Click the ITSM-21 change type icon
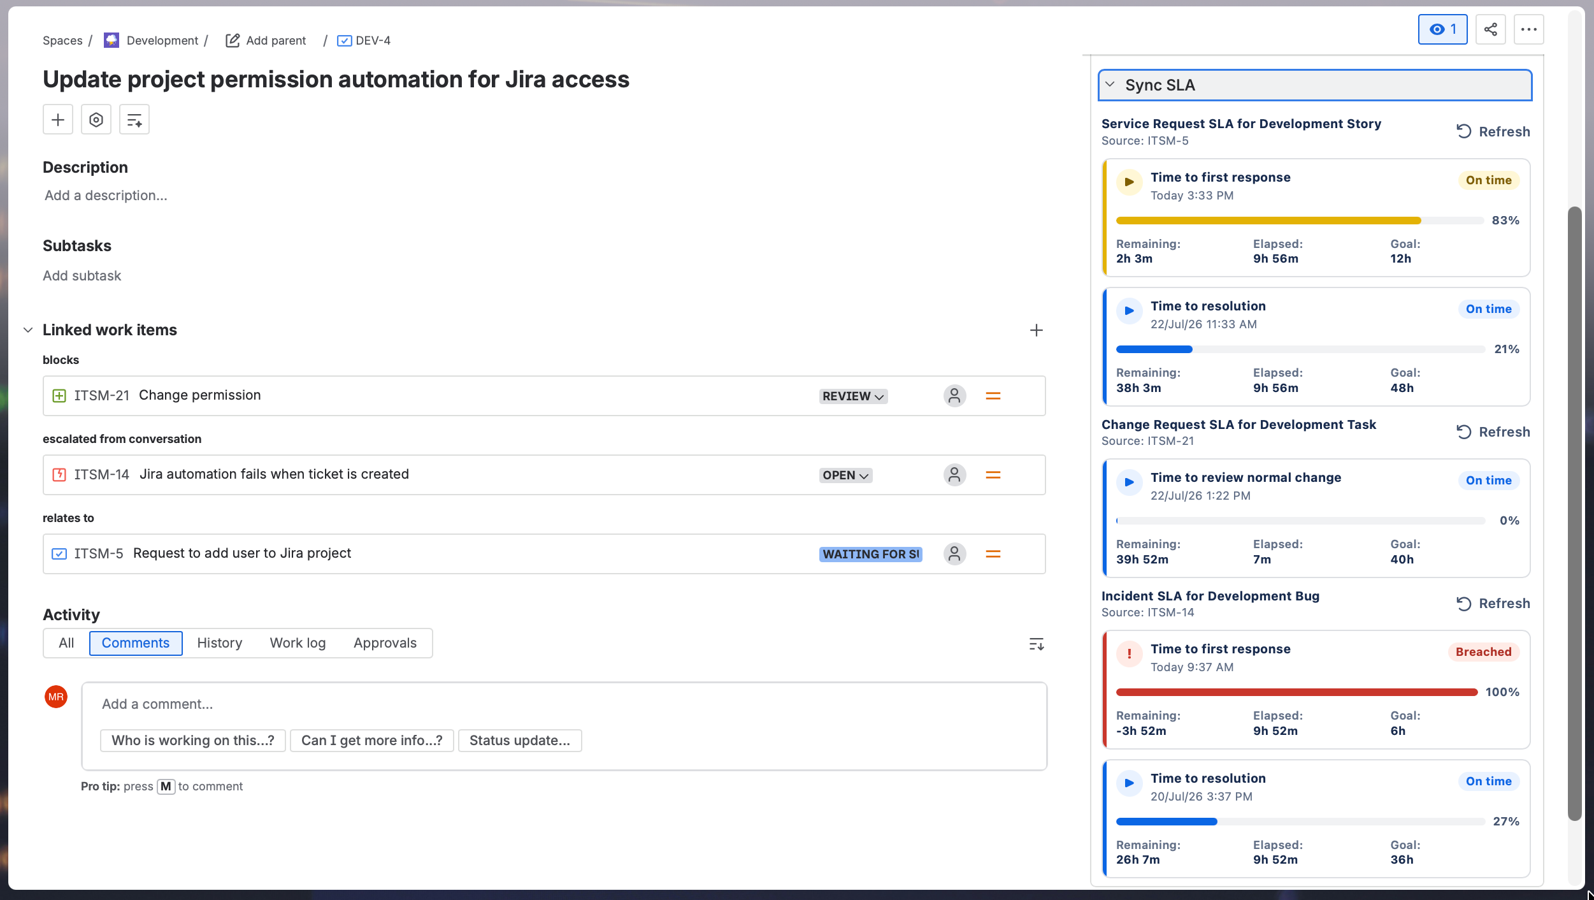Screen dimensions: 1594x900 [59, 396]
